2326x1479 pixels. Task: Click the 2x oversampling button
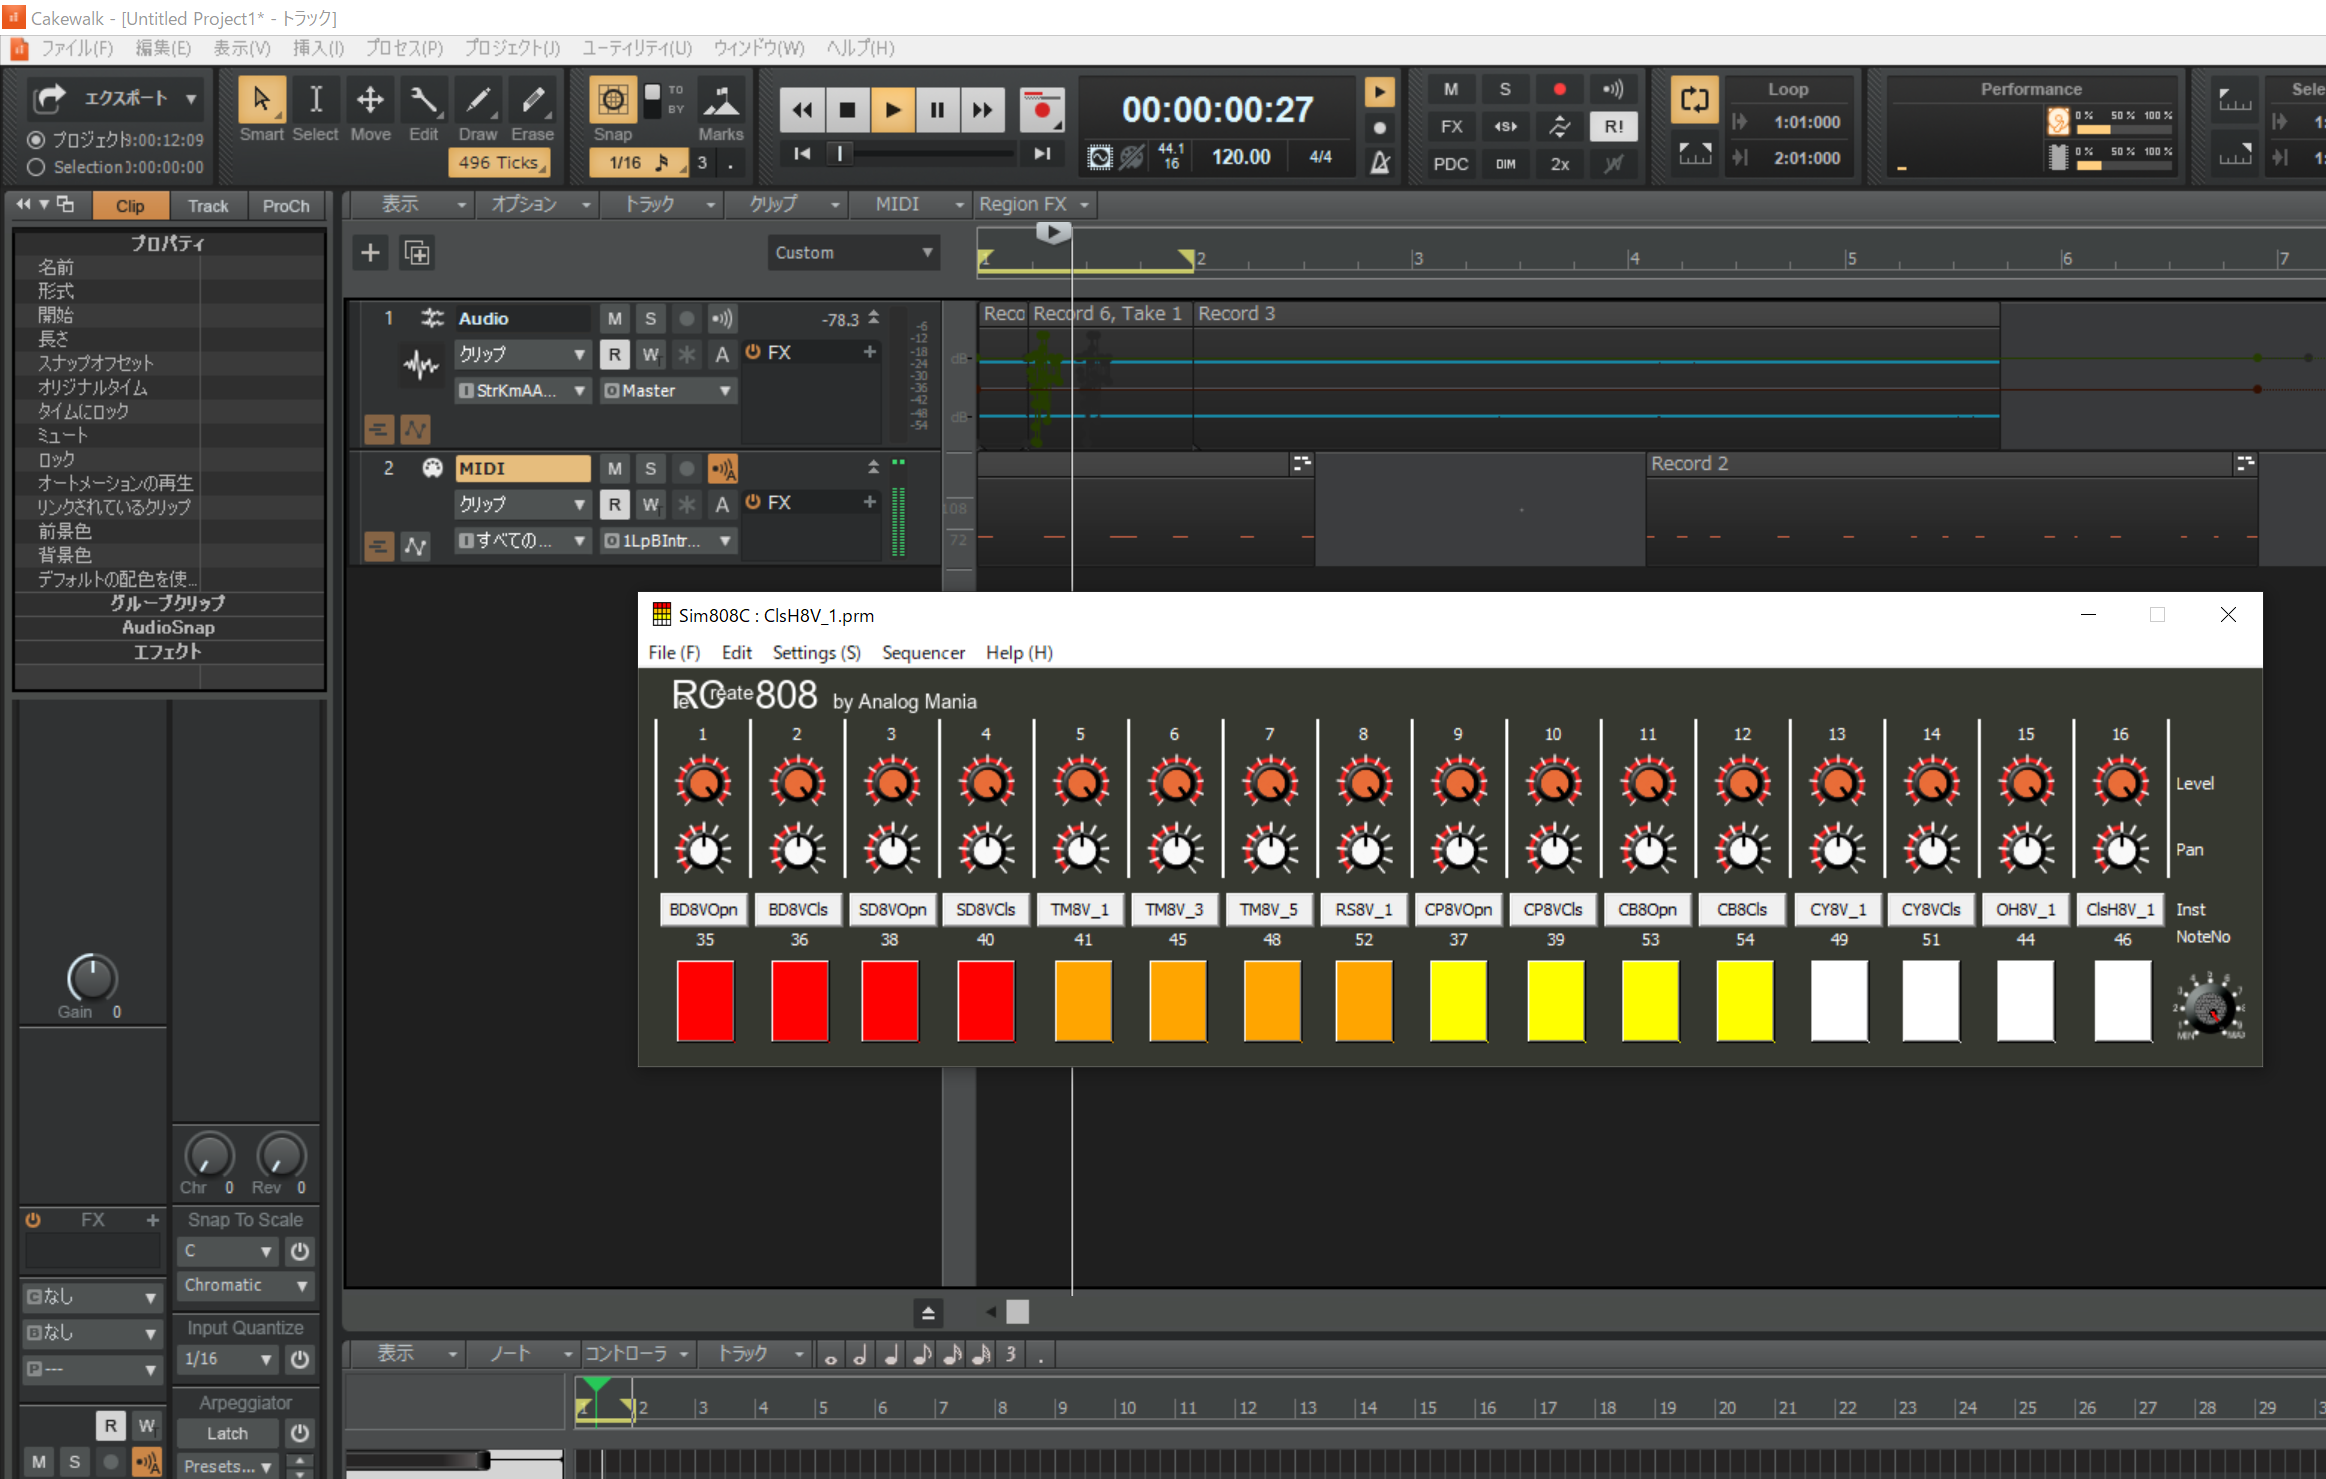(1559, 164)
